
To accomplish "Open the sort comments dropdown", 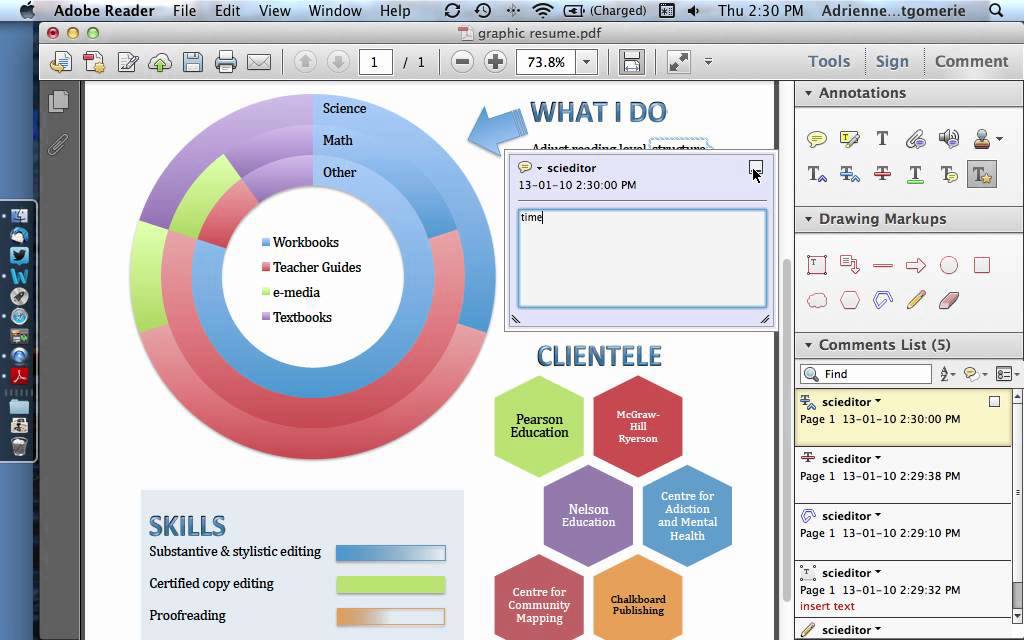I will click(946, 374).
